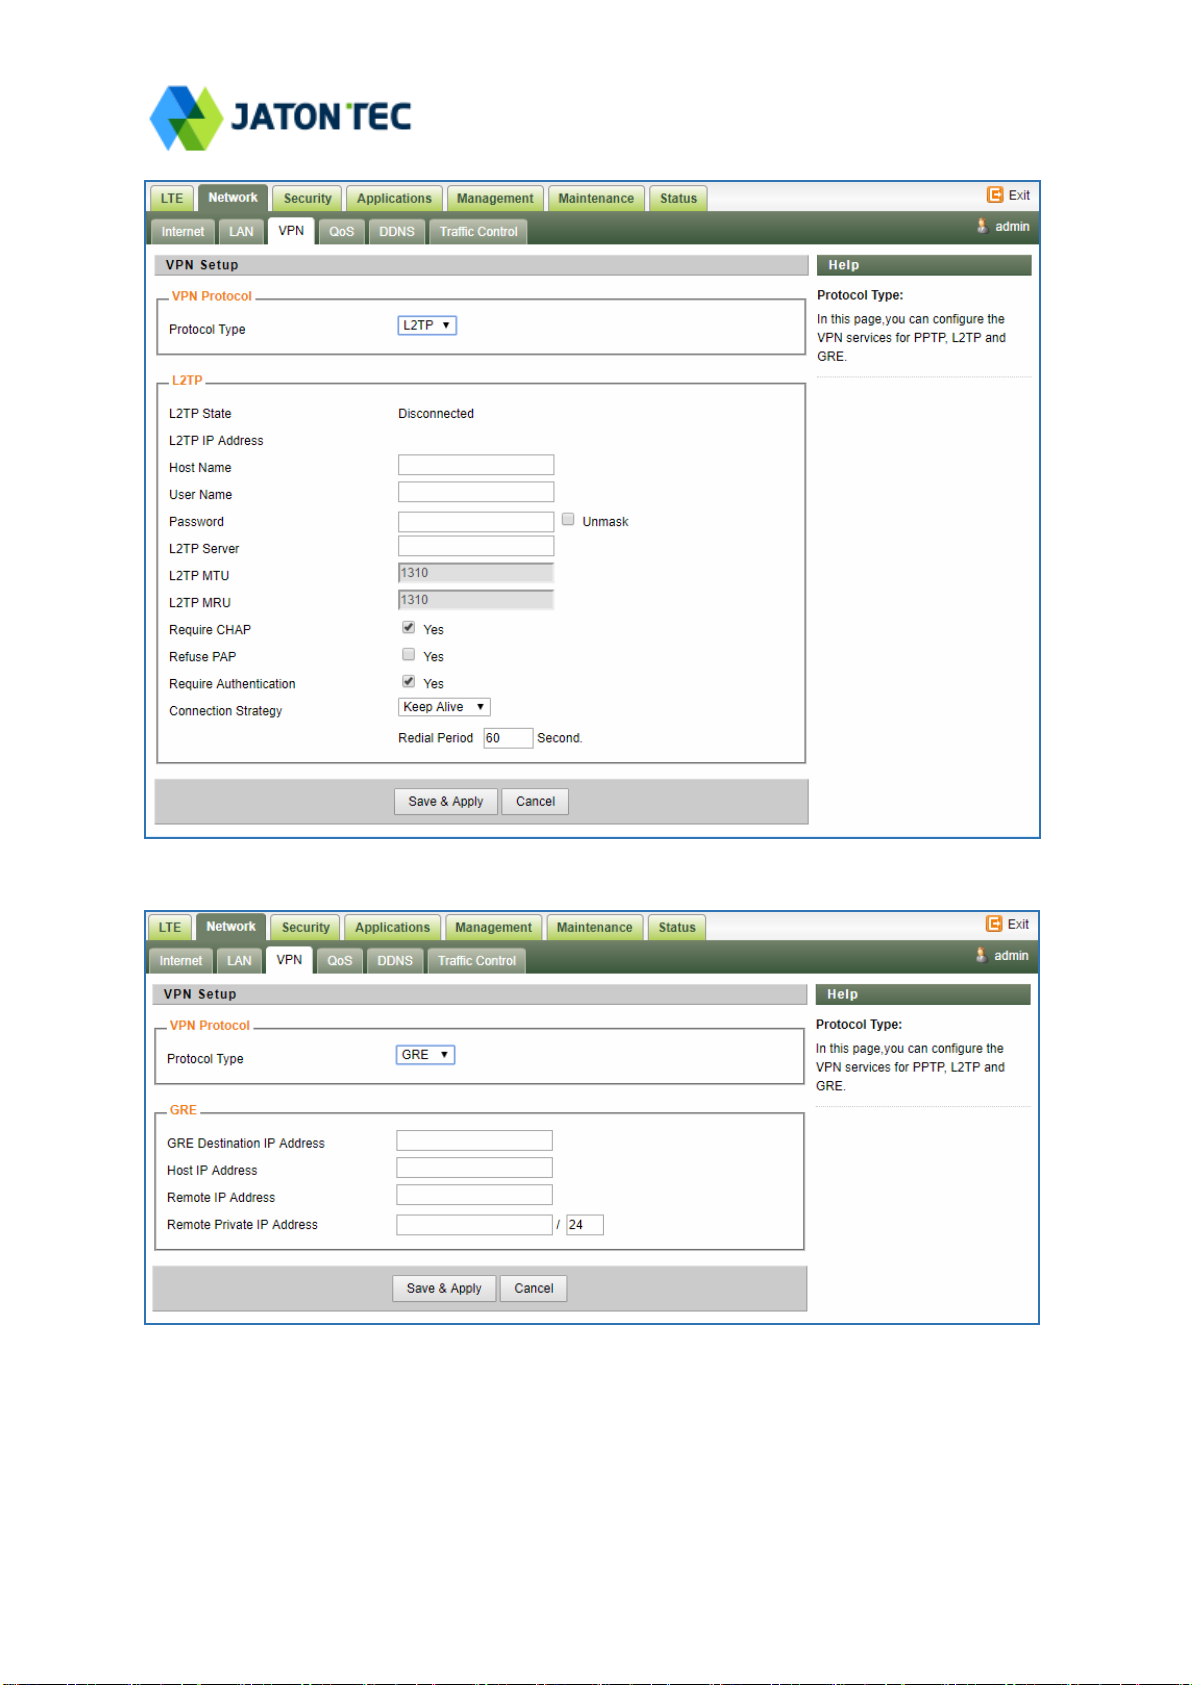Click the Remote Private IP Address field
This screenshot has height=1685, width=1192.
[474, 1225]
